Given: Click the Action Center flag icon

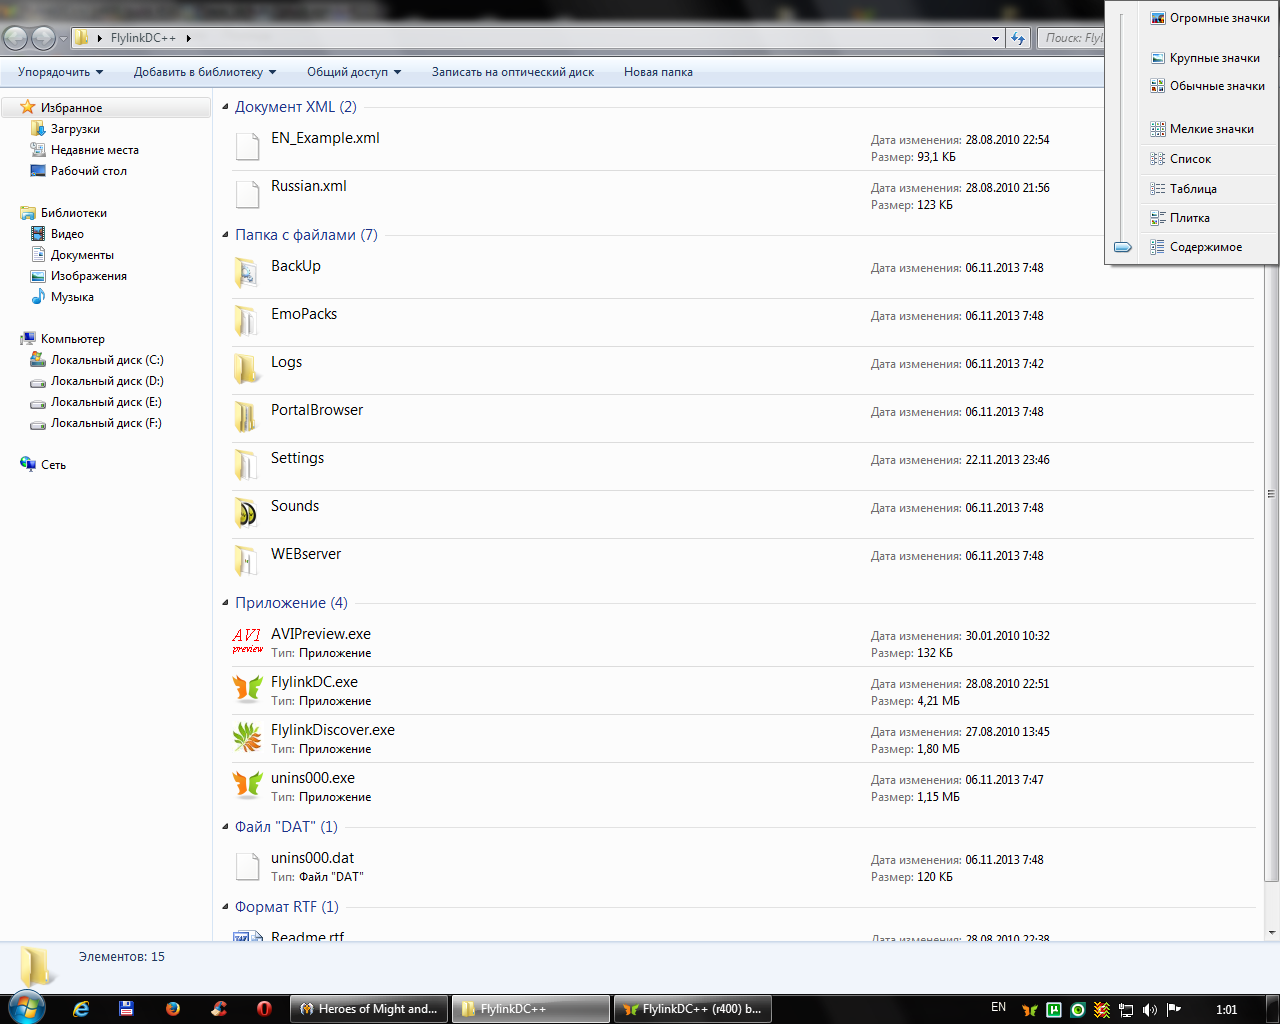Looking at the screenshot, I should tap(1174, 1010).
